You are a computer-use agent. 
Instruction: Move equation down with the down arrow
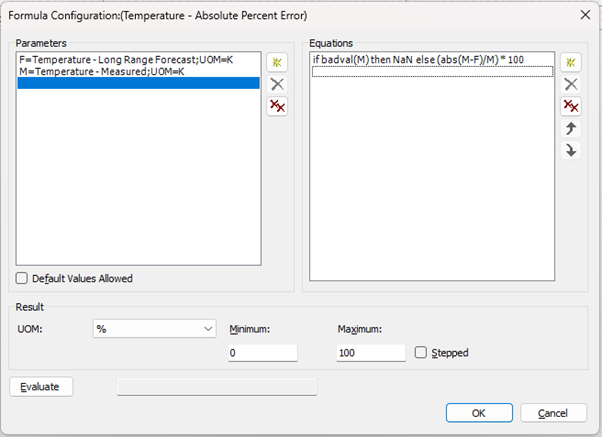570,150
